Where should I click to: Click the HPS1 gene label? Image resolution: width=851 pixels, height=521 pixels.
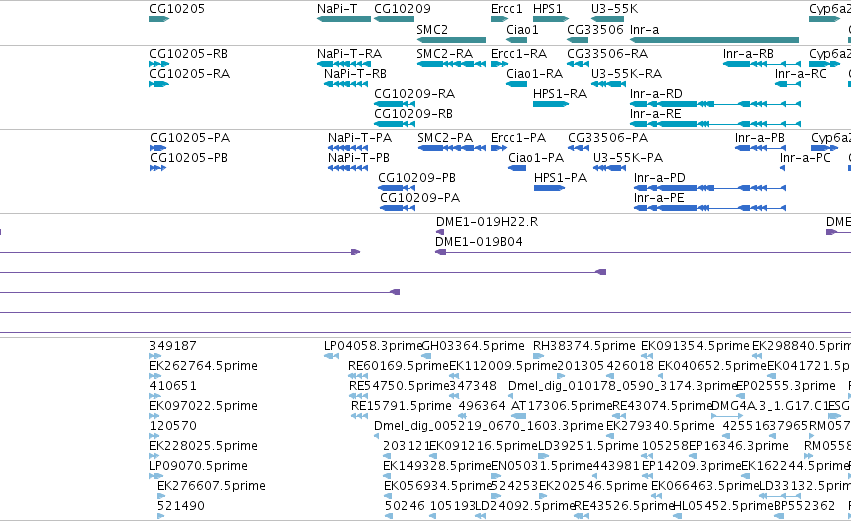pos(548,9)
